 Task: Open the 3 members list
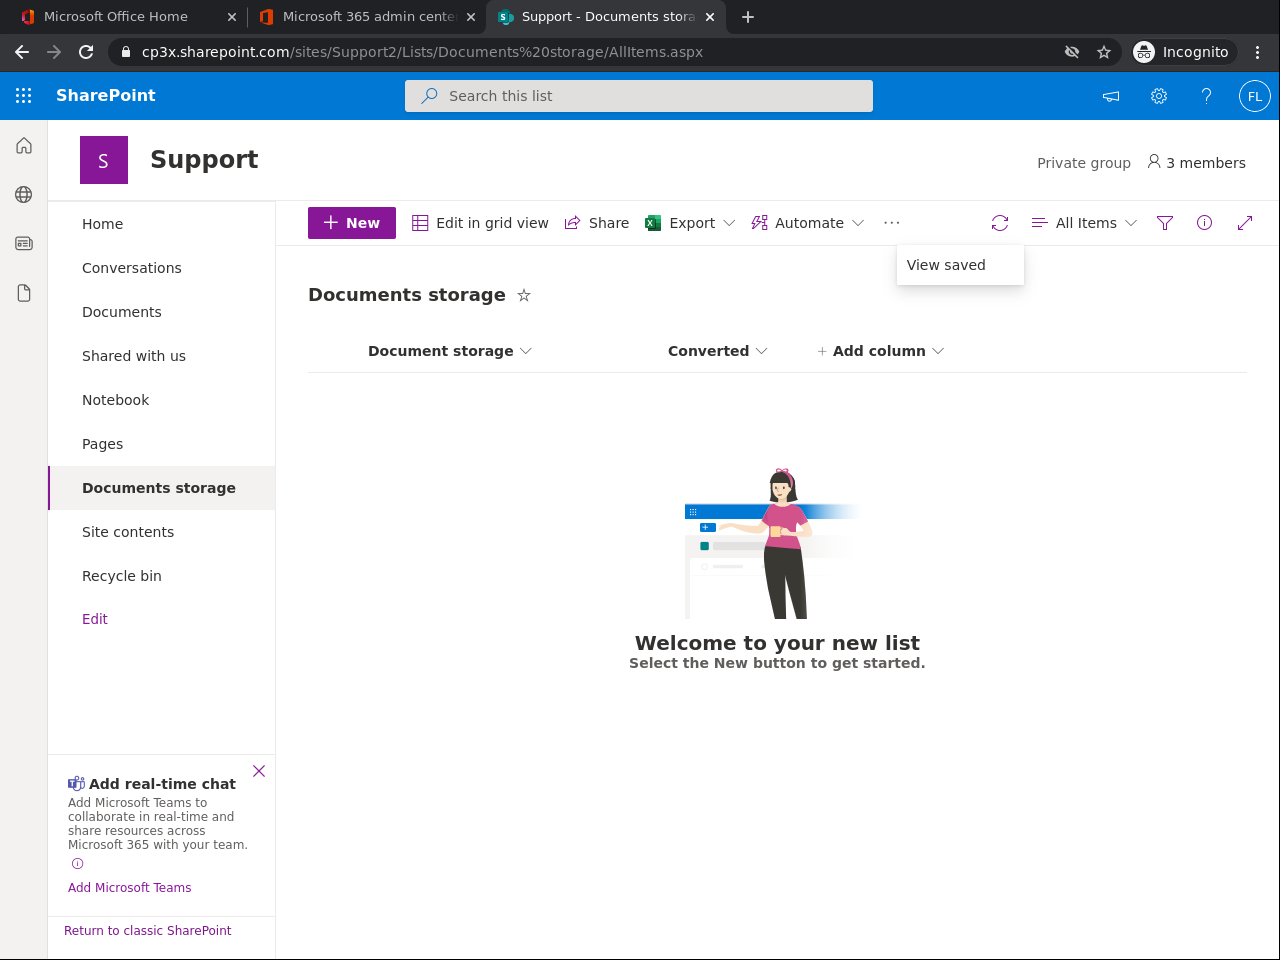(x=1196, y=162)
